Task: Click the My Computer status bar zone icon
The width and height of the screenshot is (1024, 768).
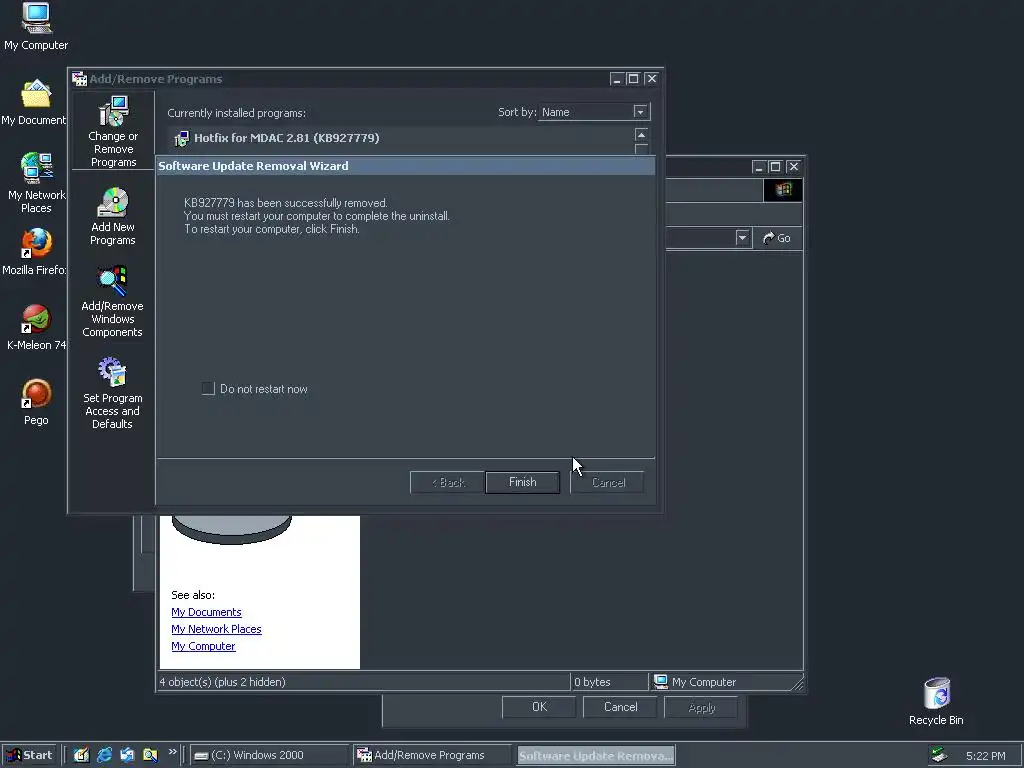Action: click(x=661, y=682)
